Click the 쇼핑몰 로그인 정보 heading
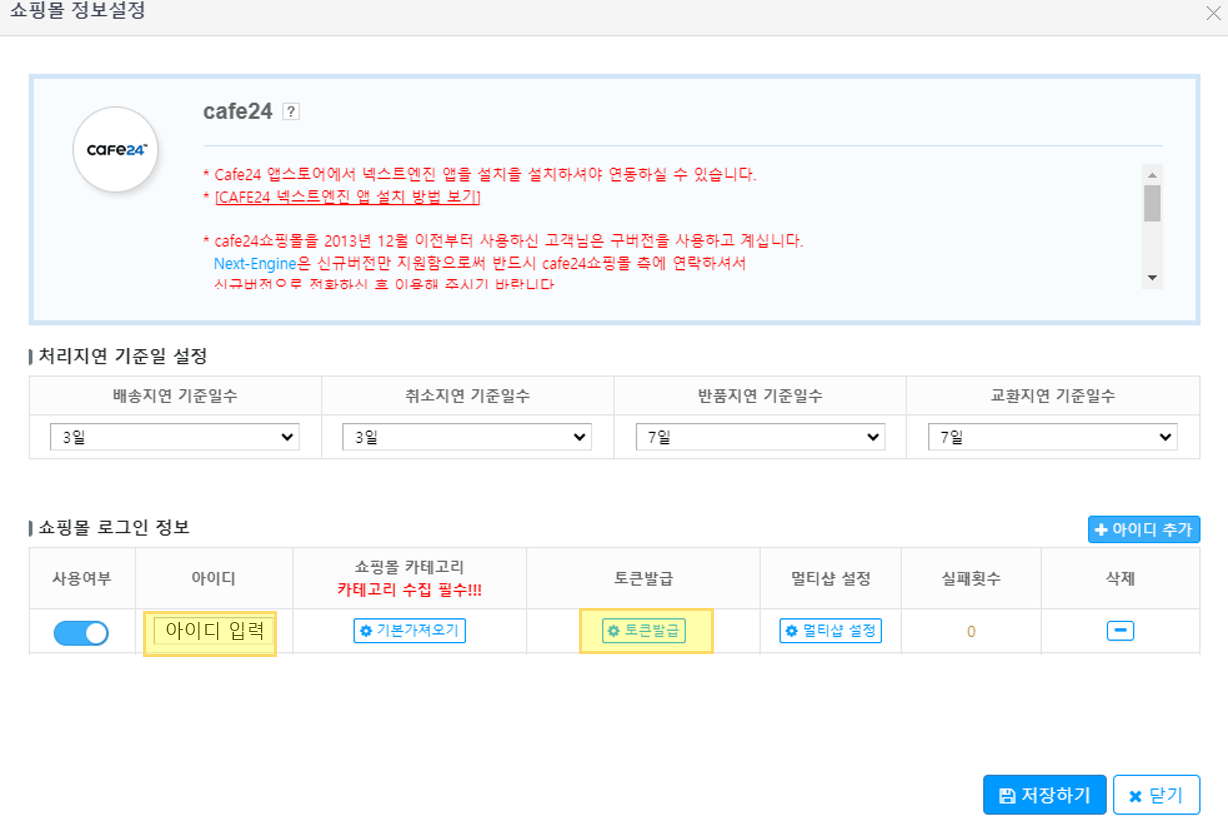This screenshot has width=1228, height=821. pyautogui.click(x=113, y=527)
